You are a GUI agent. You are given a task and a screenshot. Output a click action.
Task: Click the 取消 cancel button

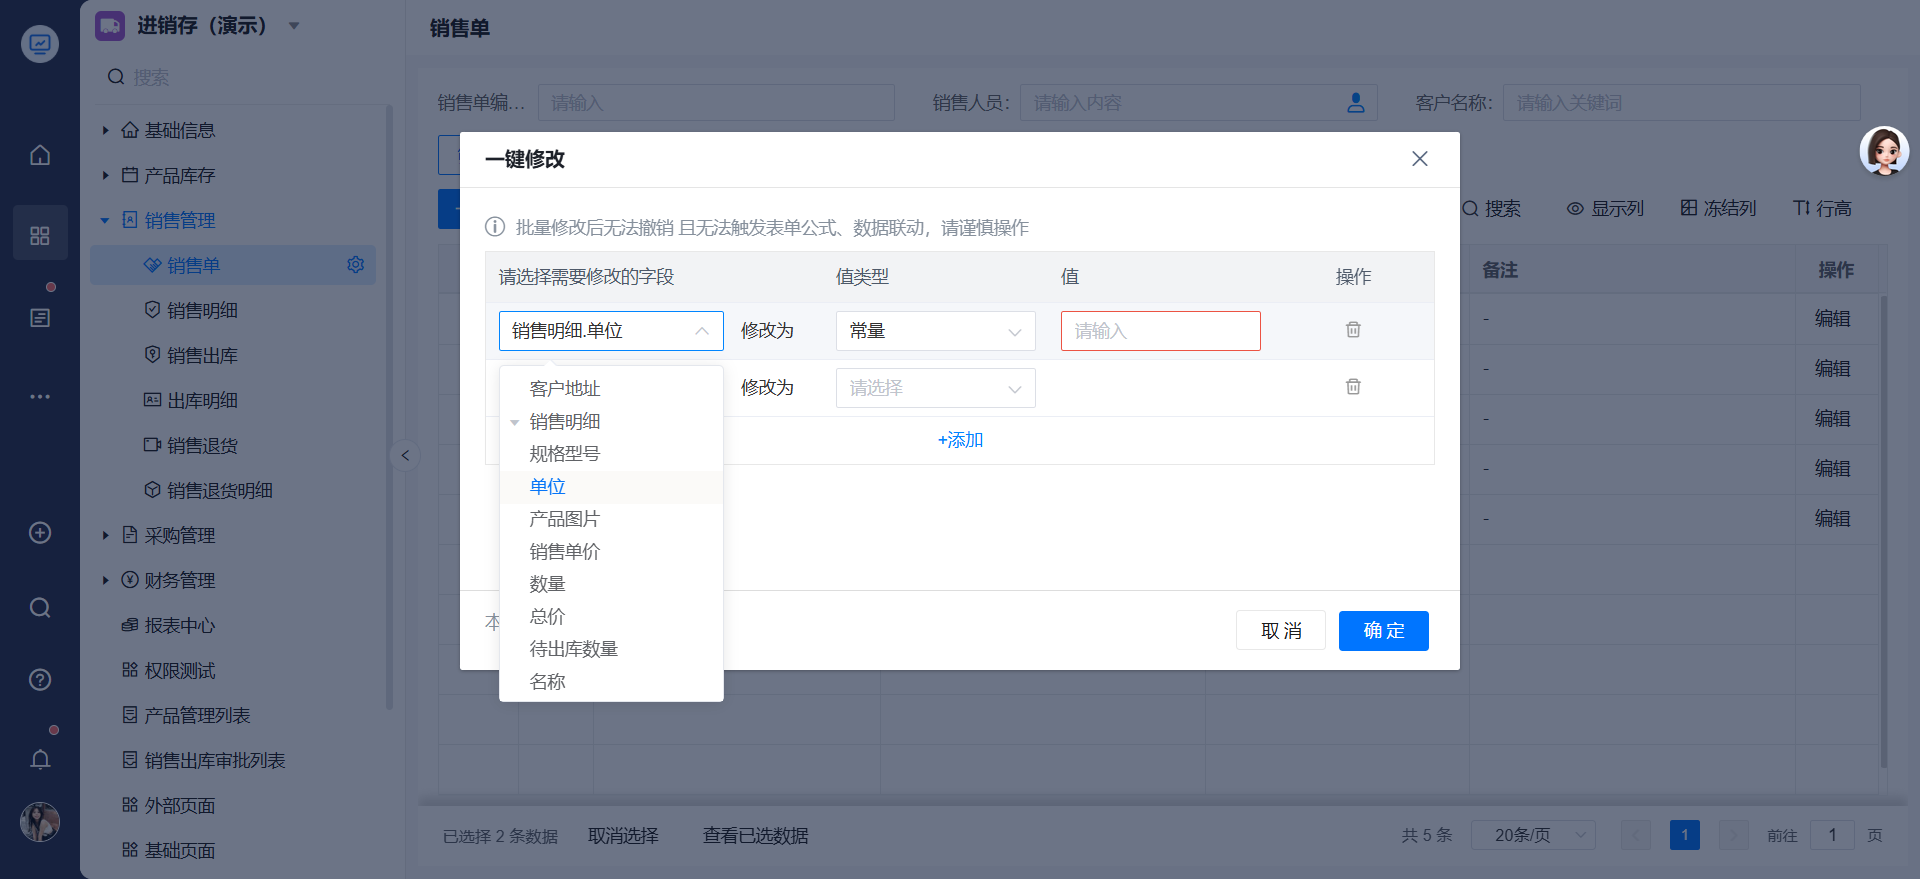1281,631
